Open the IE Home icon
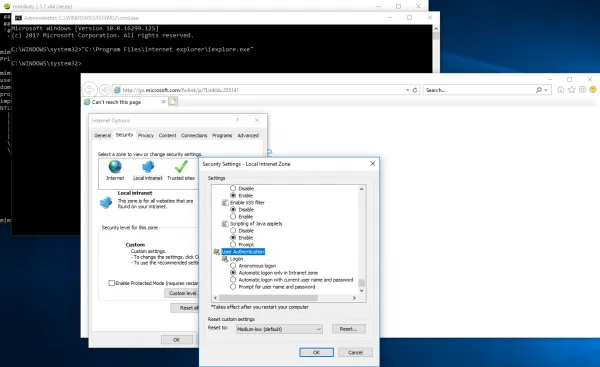600x367 pixels. [x=561, y=90]
